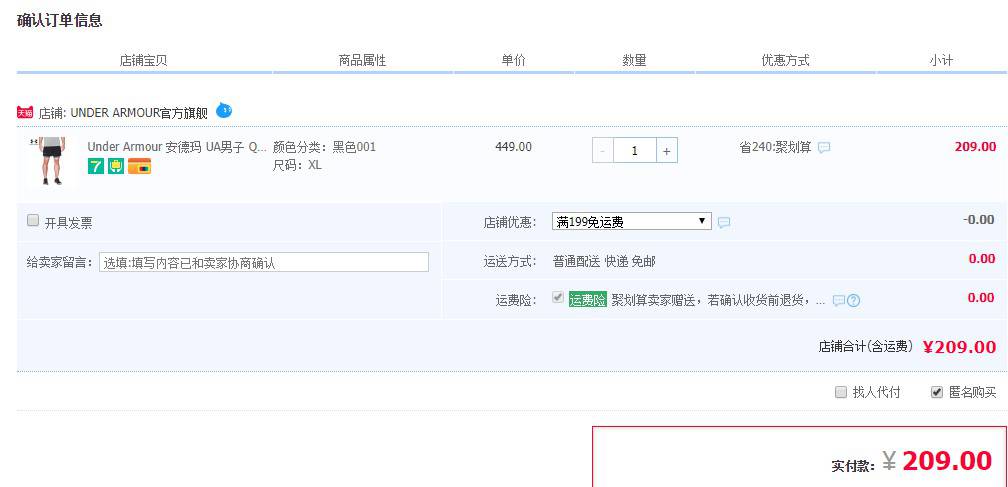1008x487 pixels.
Task: Open the Under Armour 安德玛 product title link
Action: 177,147
